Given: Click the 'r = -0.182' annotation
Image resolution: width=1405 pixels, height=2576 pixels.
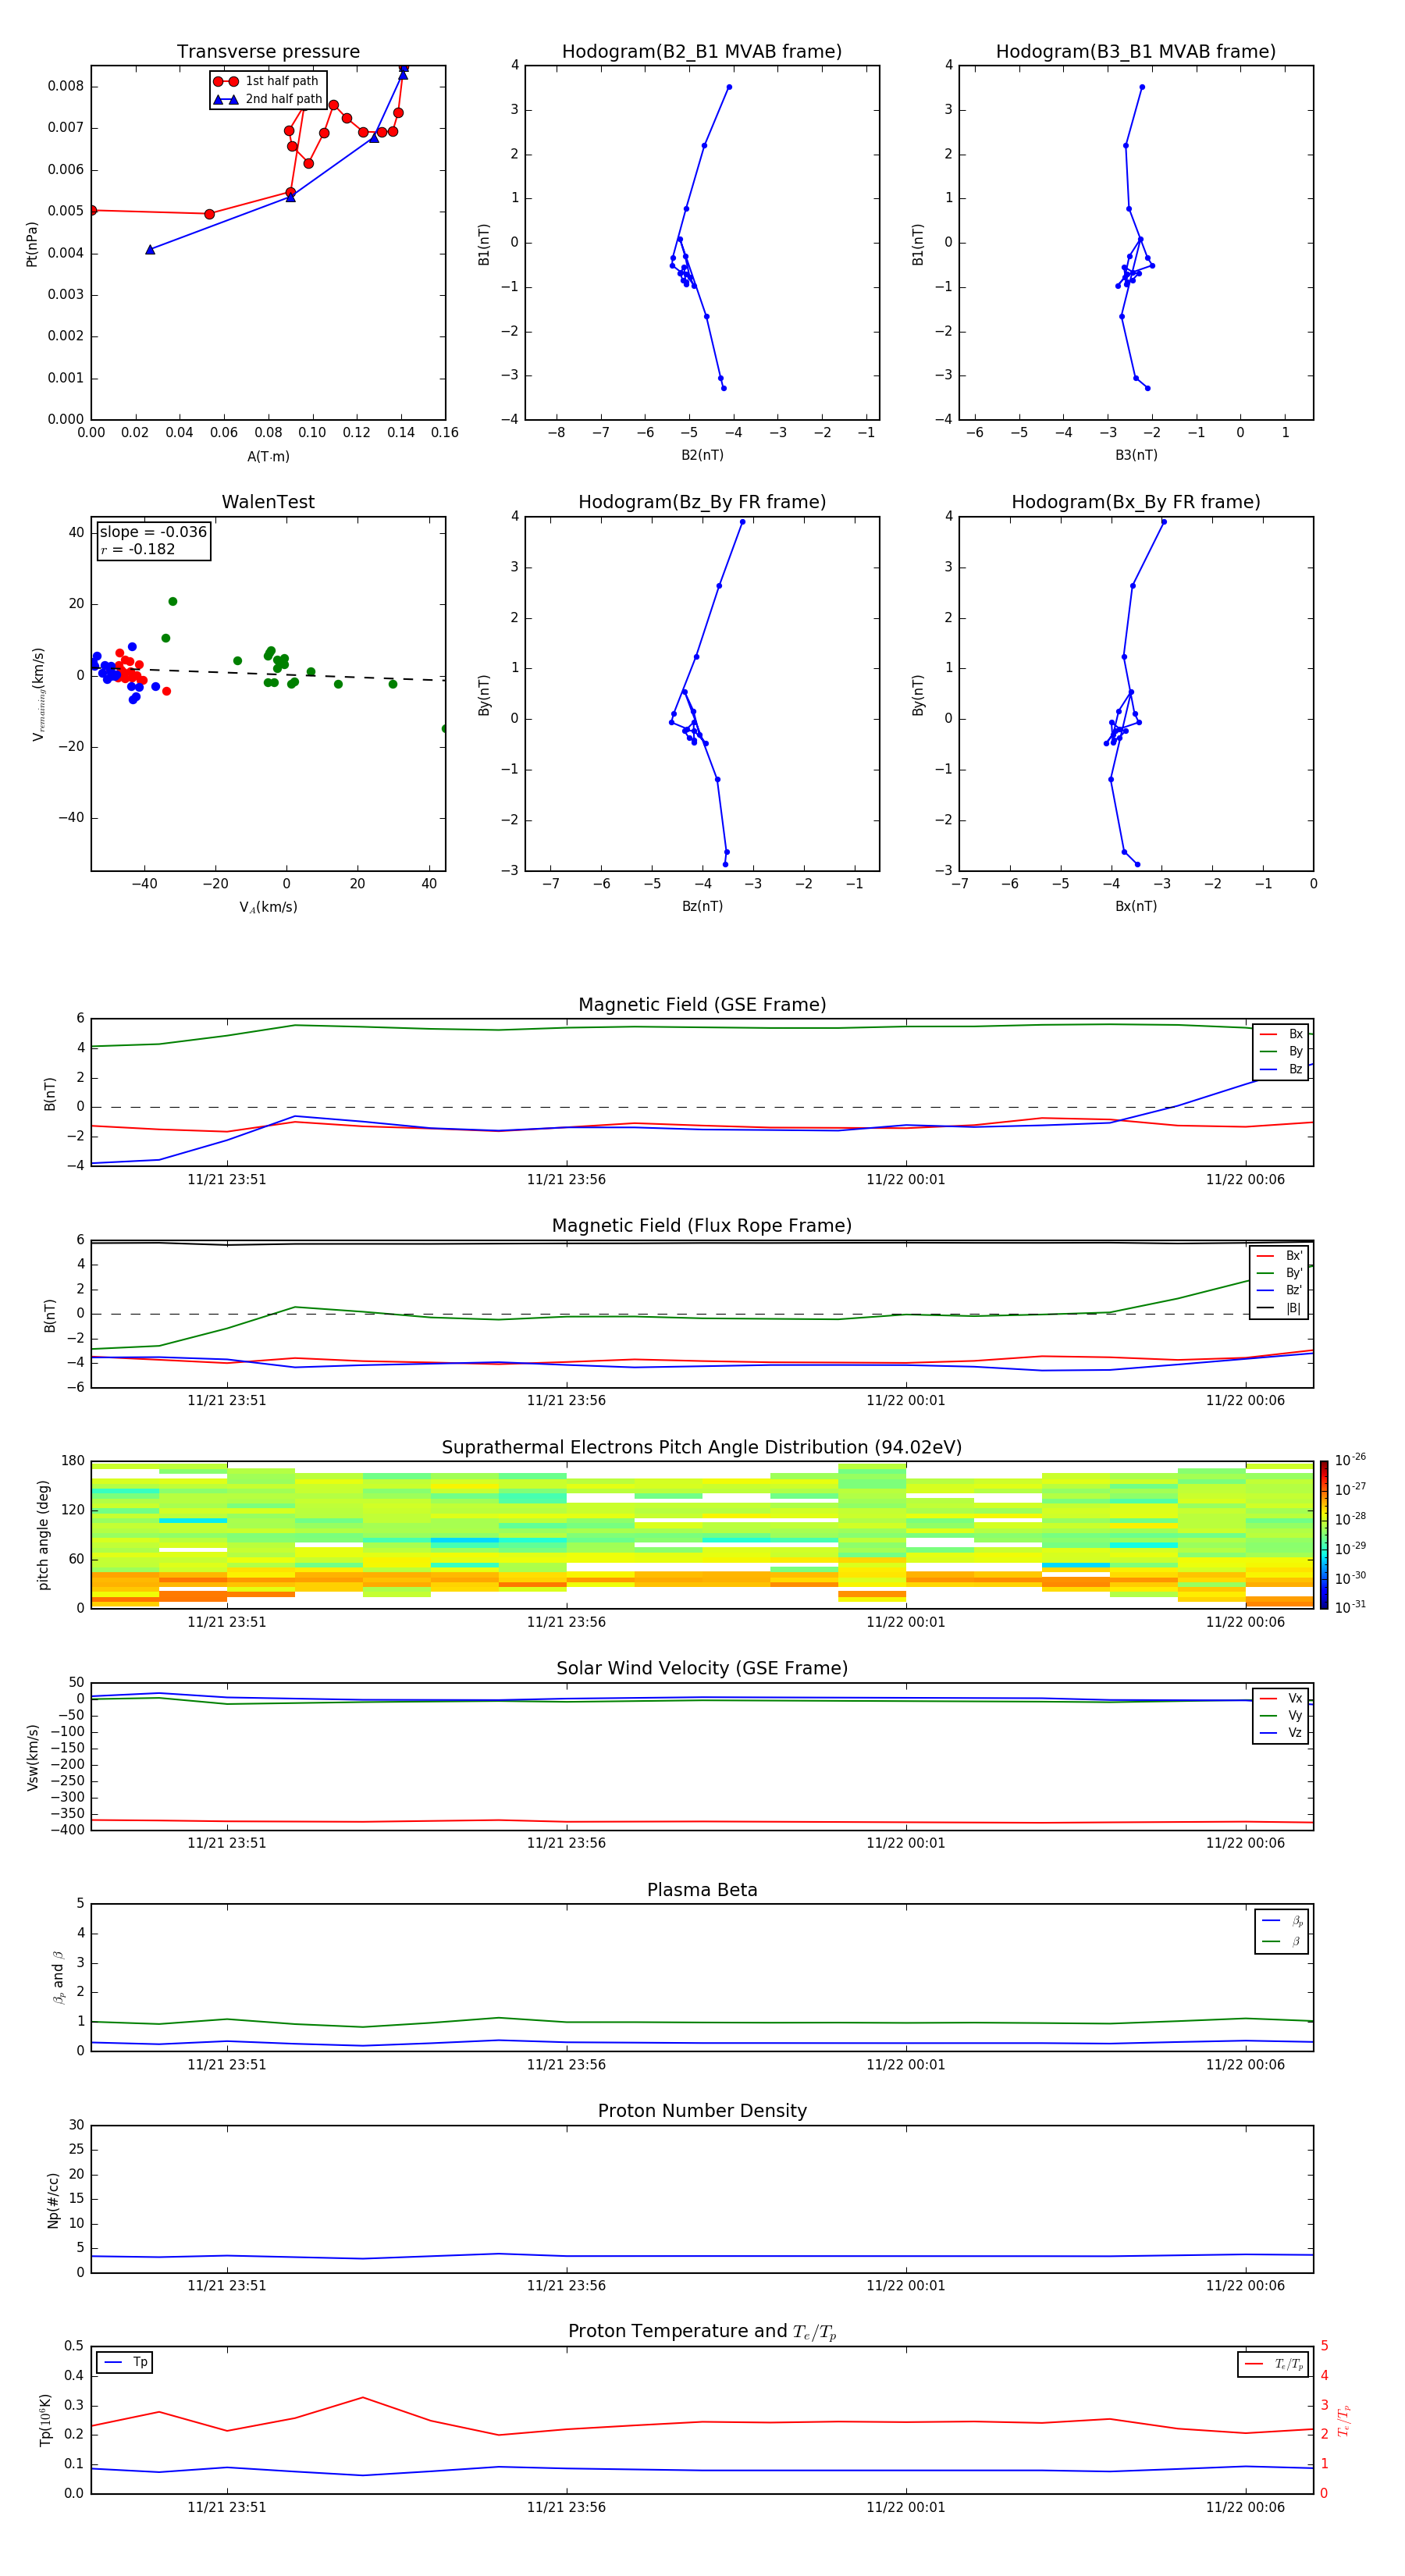Looking at the screenshot, I should tap(138, 549).
